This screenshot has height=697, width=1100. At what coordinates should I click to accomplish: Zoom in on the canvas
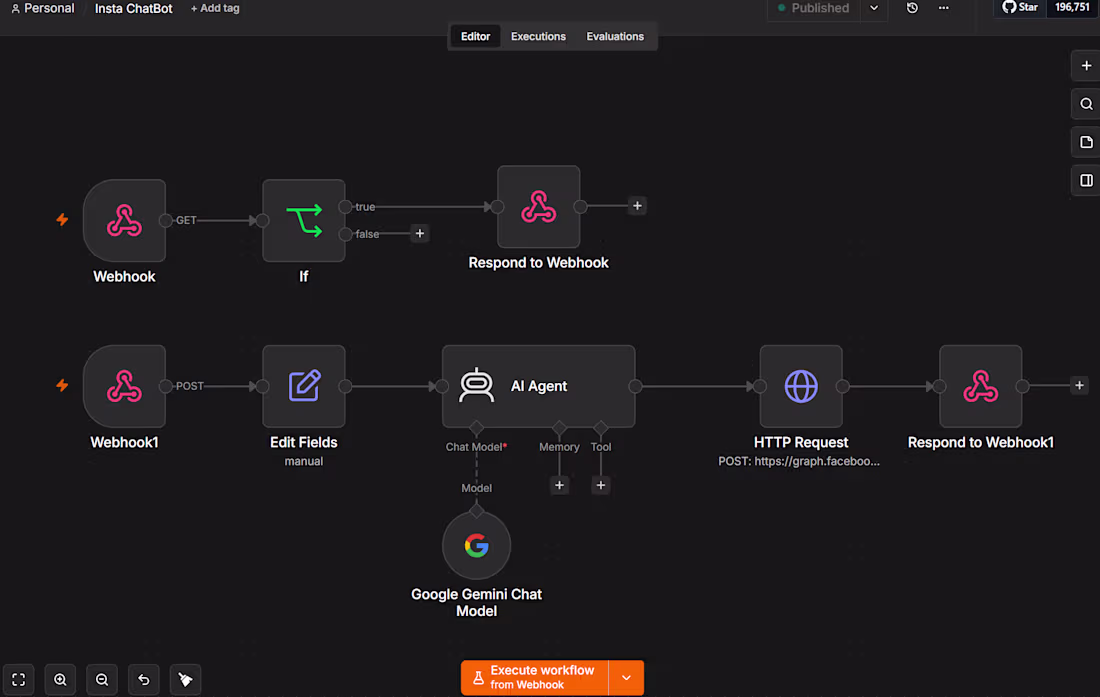[60, 679]
